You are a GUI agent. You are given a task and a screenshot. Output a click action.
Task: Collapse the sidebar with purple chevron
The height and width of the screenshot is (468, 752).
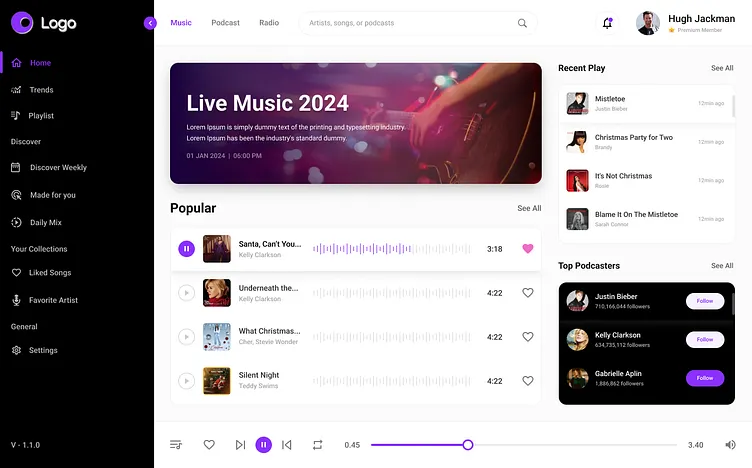150,23
